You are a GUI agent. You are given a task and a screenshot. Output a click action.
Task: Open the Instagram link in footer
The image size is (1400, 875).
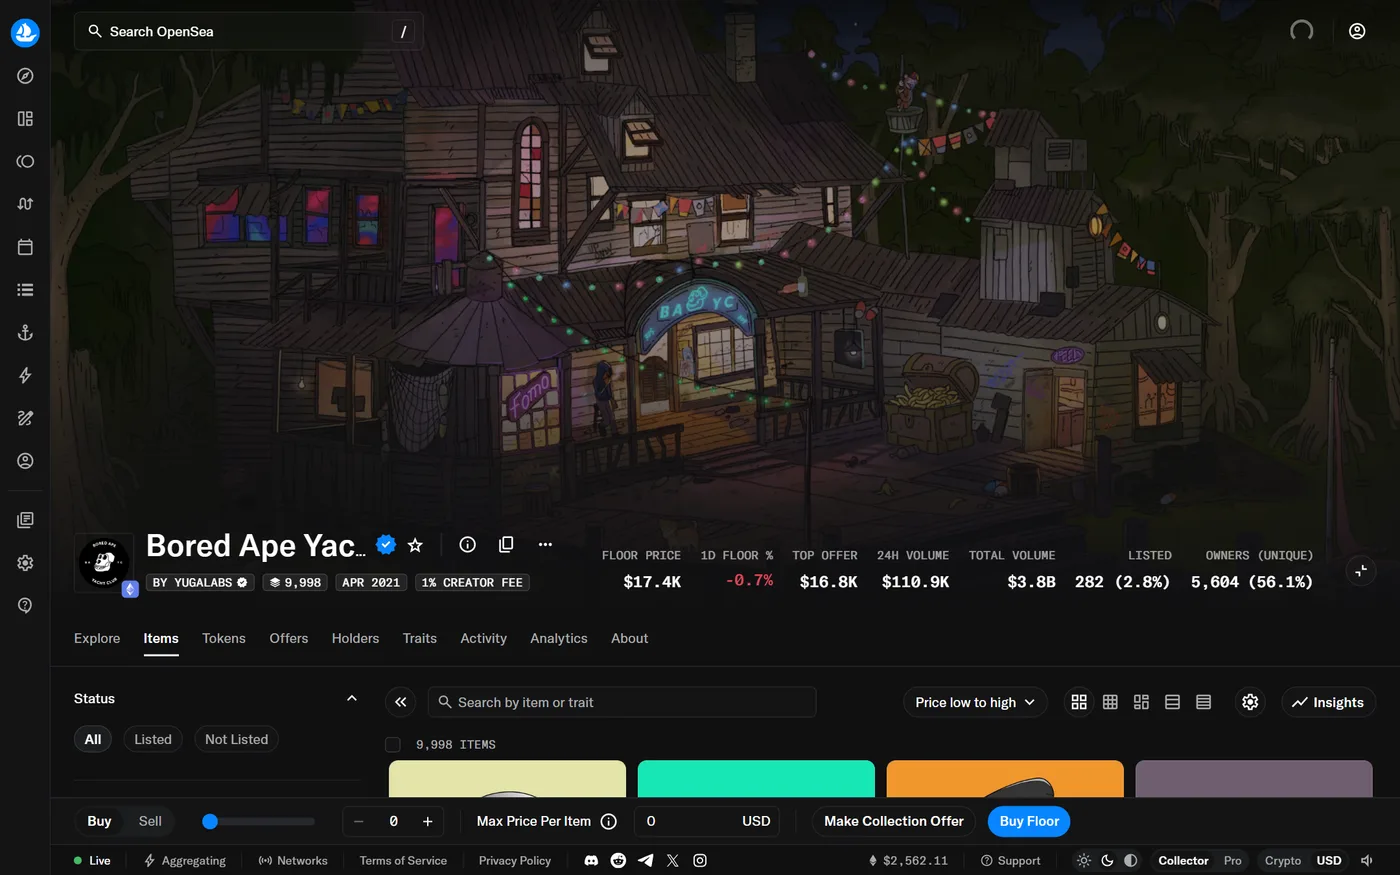click(700, 860)
